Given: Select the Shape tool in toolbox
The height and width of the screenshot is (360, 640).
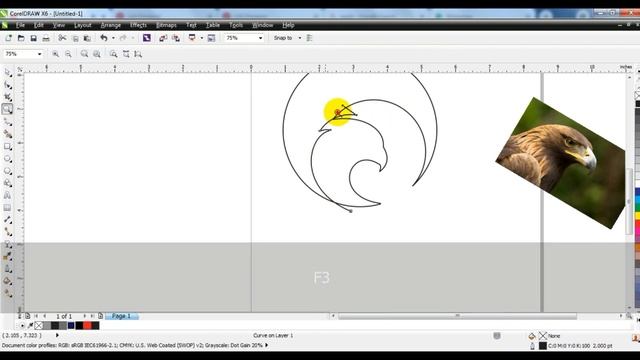Looking at the screenshot, I should 7,85.
